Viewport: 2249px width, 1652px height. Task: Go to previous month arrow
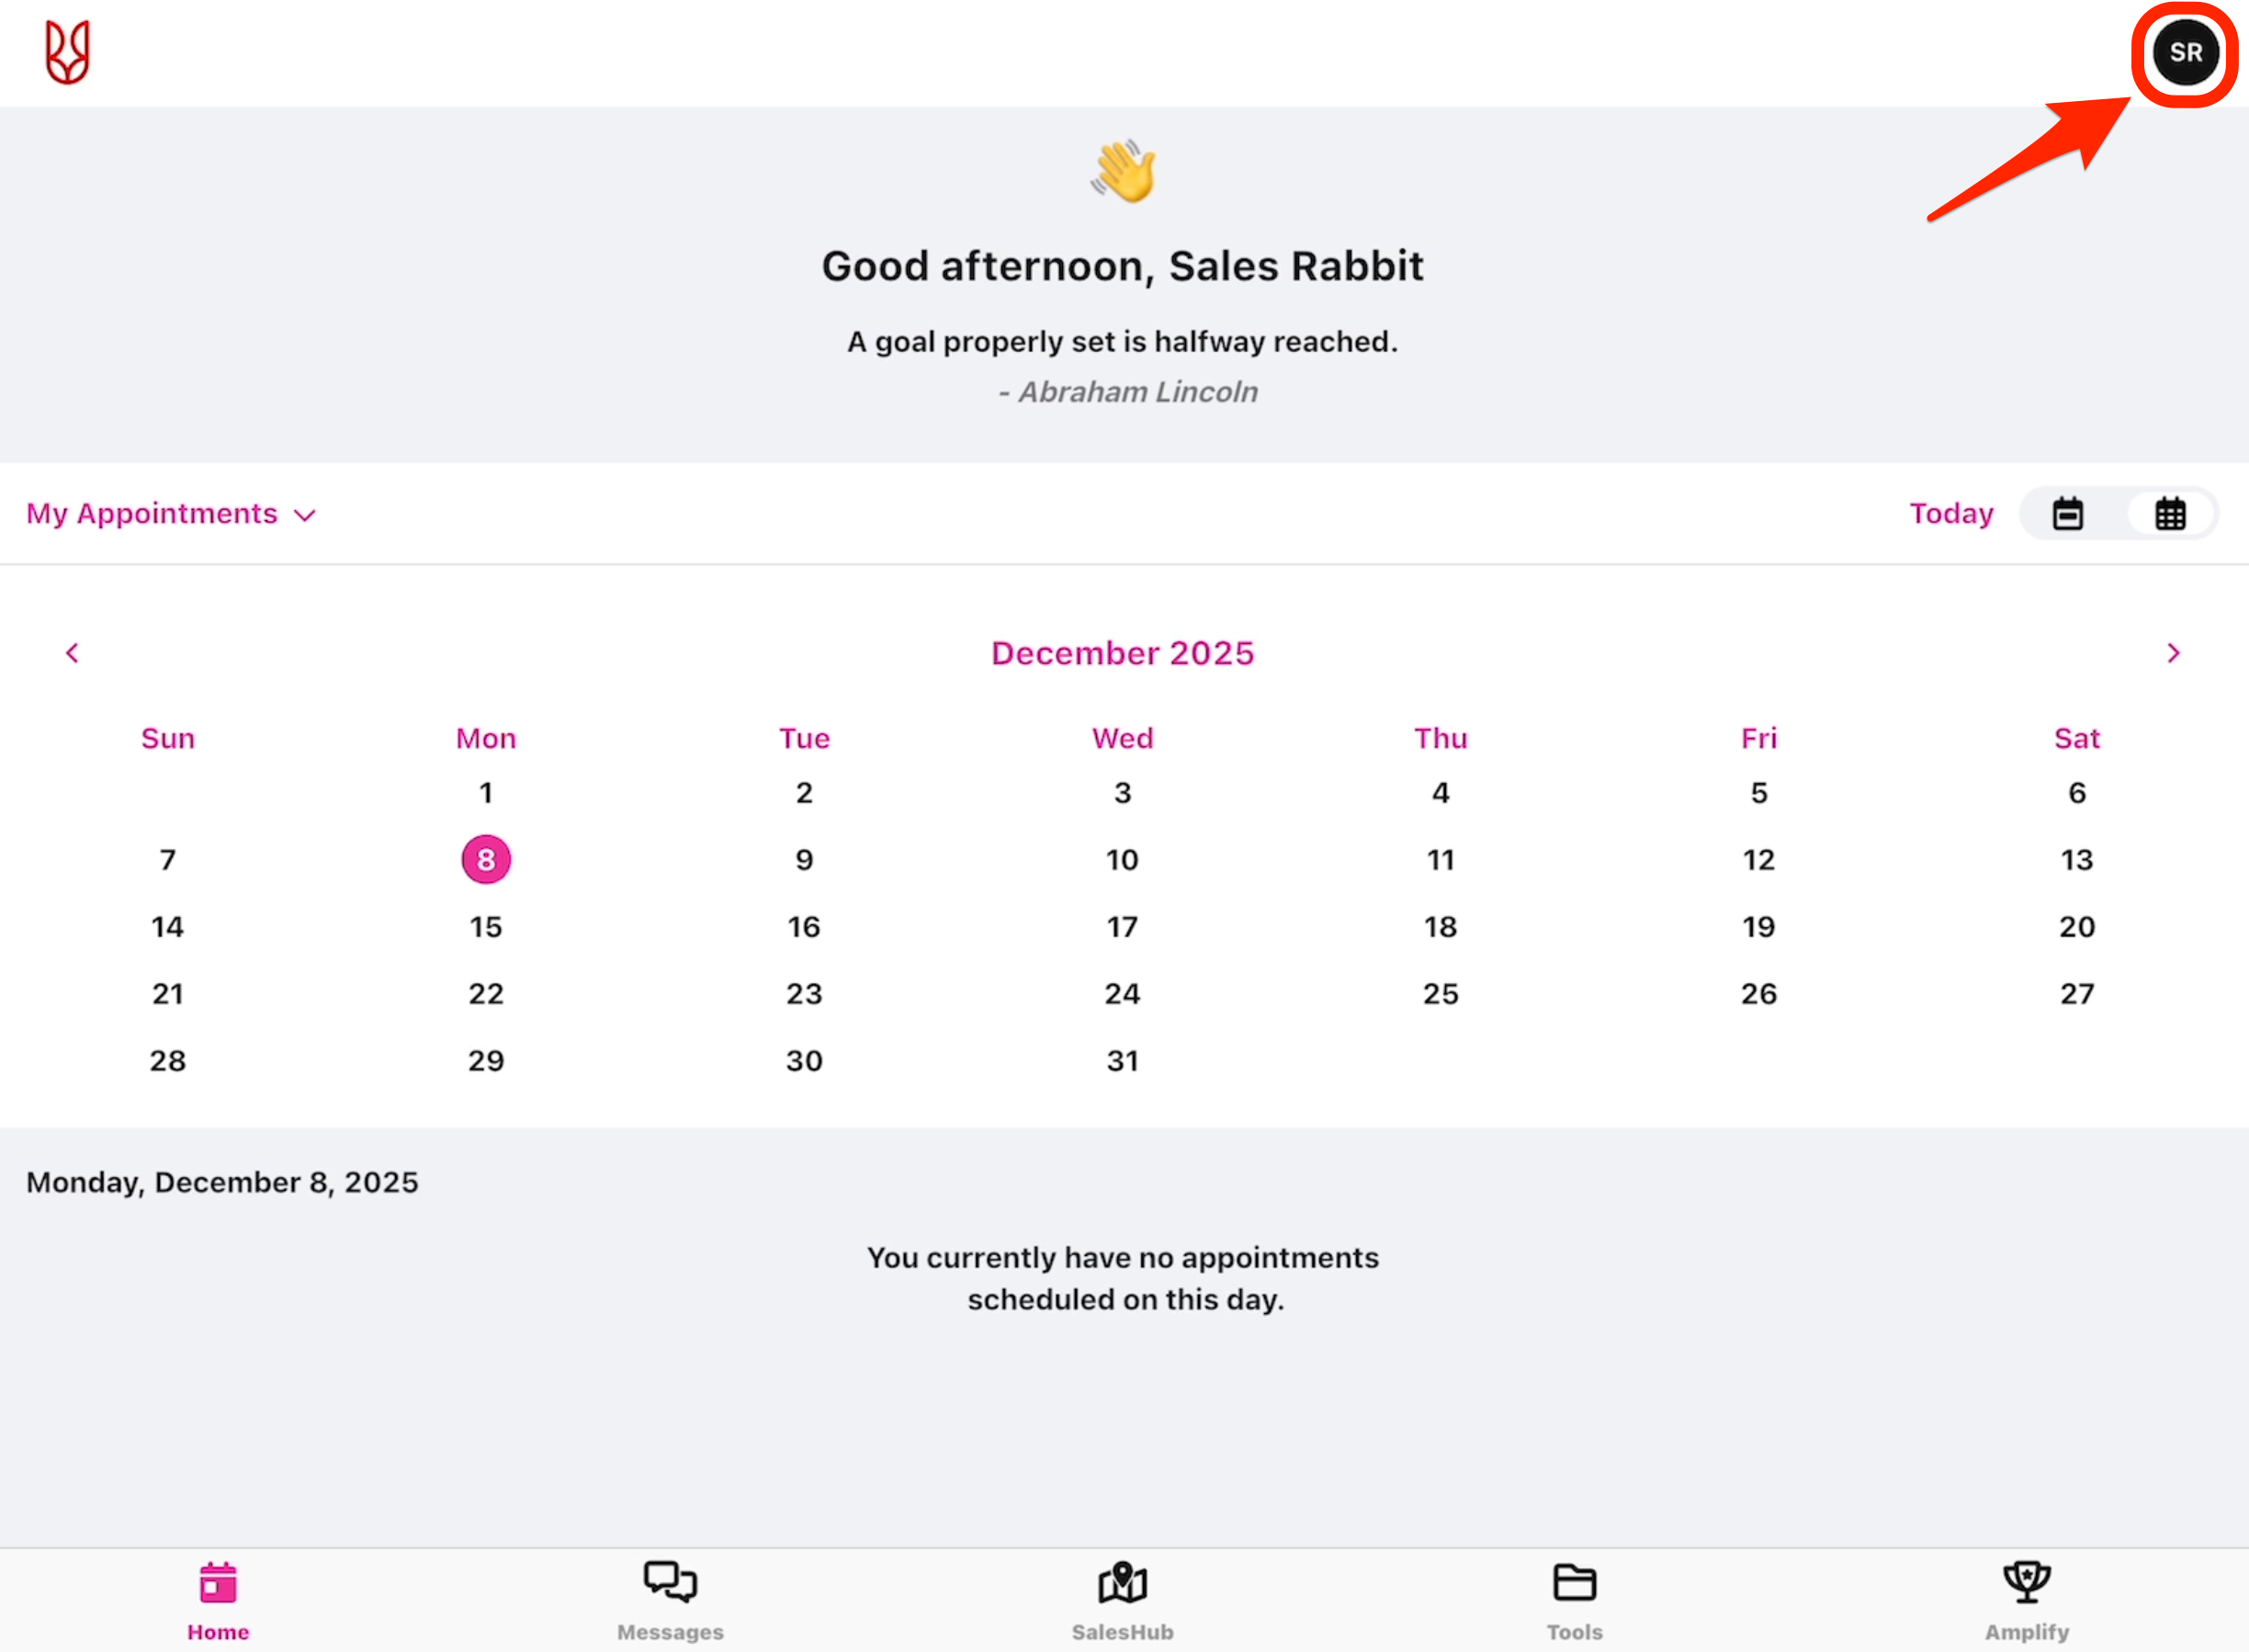pyautogui.click(x=72, y=653)
